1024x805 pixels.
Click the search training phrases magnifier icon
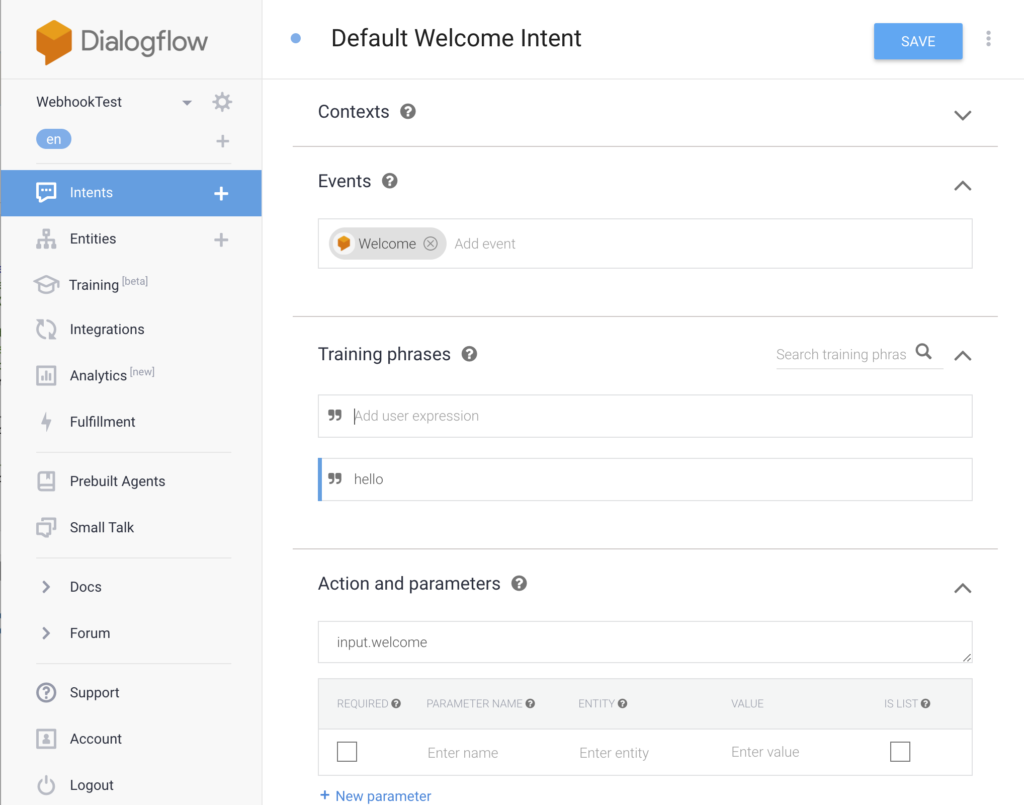[x=924, y=352]
